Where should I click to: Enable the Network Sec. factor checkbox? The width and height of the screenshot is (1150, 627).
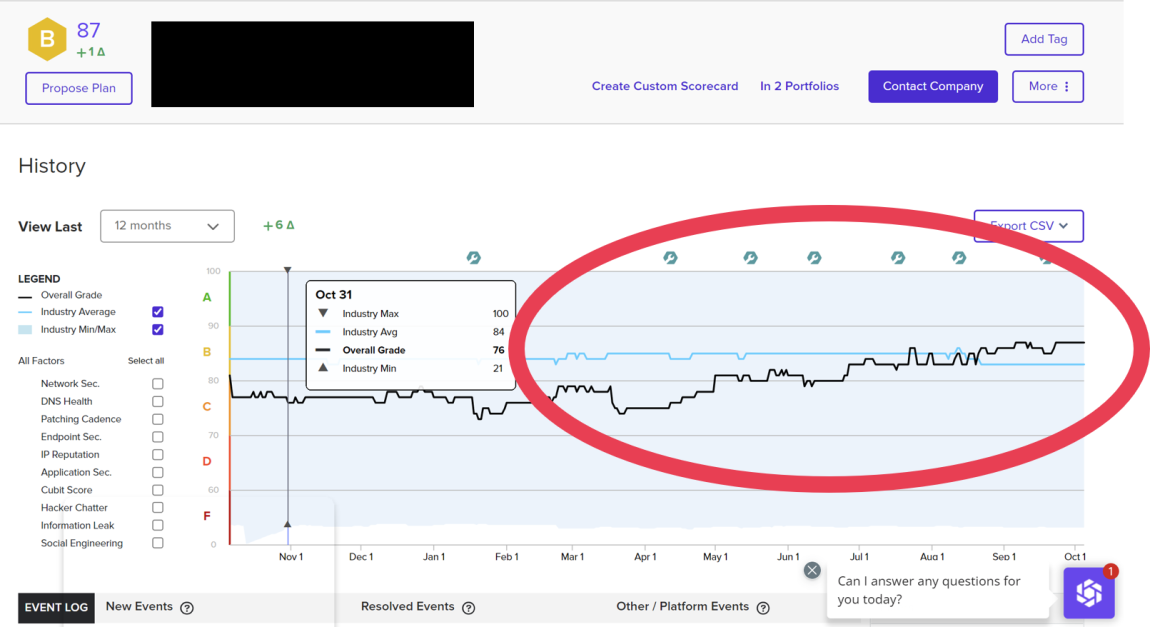158,384
